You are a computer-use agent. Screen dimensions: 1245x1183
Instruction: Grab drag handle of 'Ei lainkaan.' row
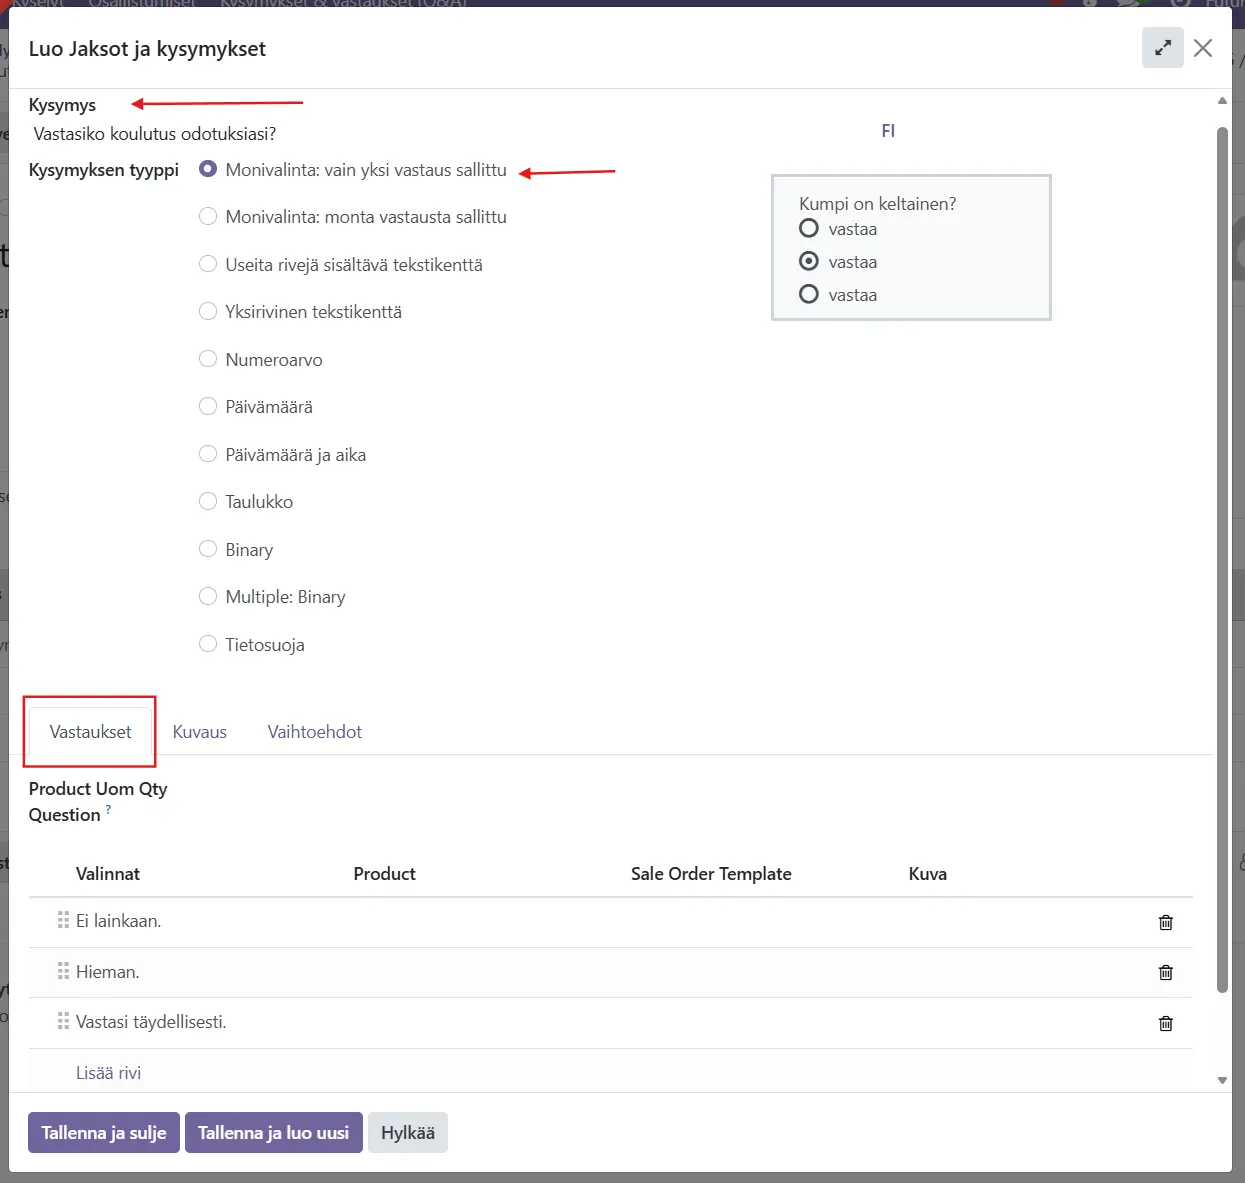(x=63, y=920)
